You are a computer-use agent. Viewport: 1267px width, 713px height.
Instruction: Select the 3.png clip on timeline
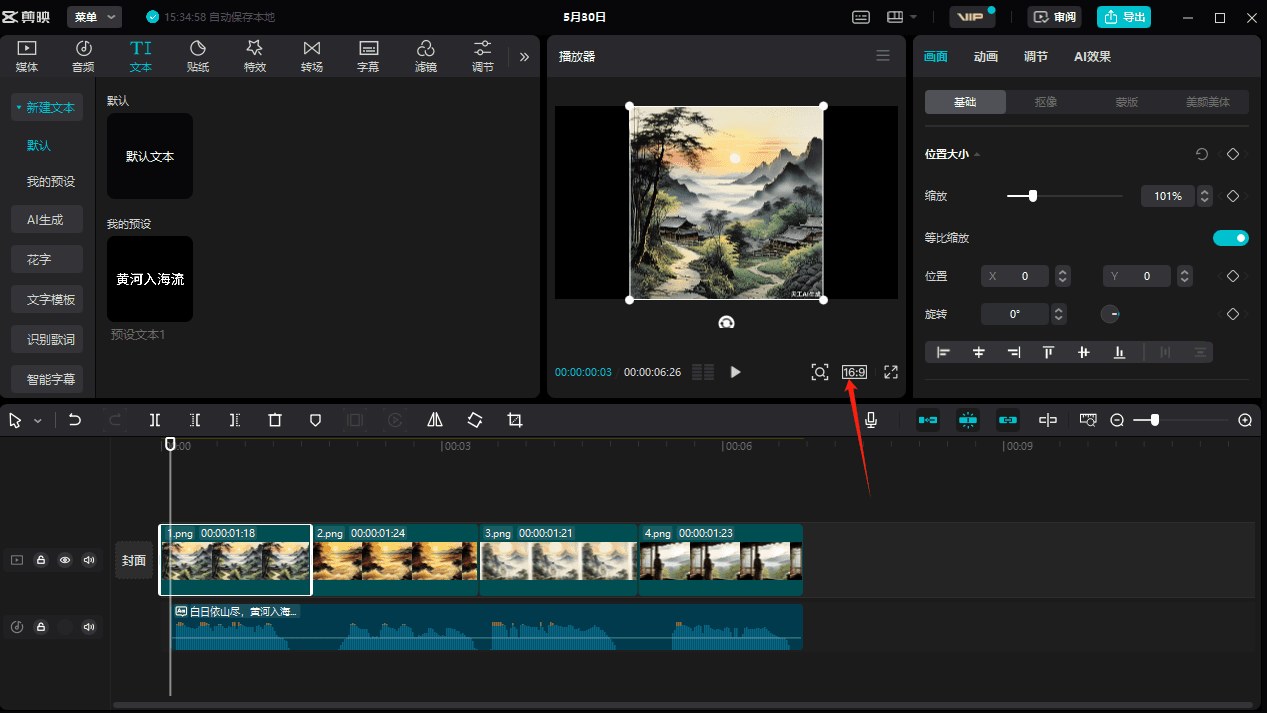coord(558,560)
